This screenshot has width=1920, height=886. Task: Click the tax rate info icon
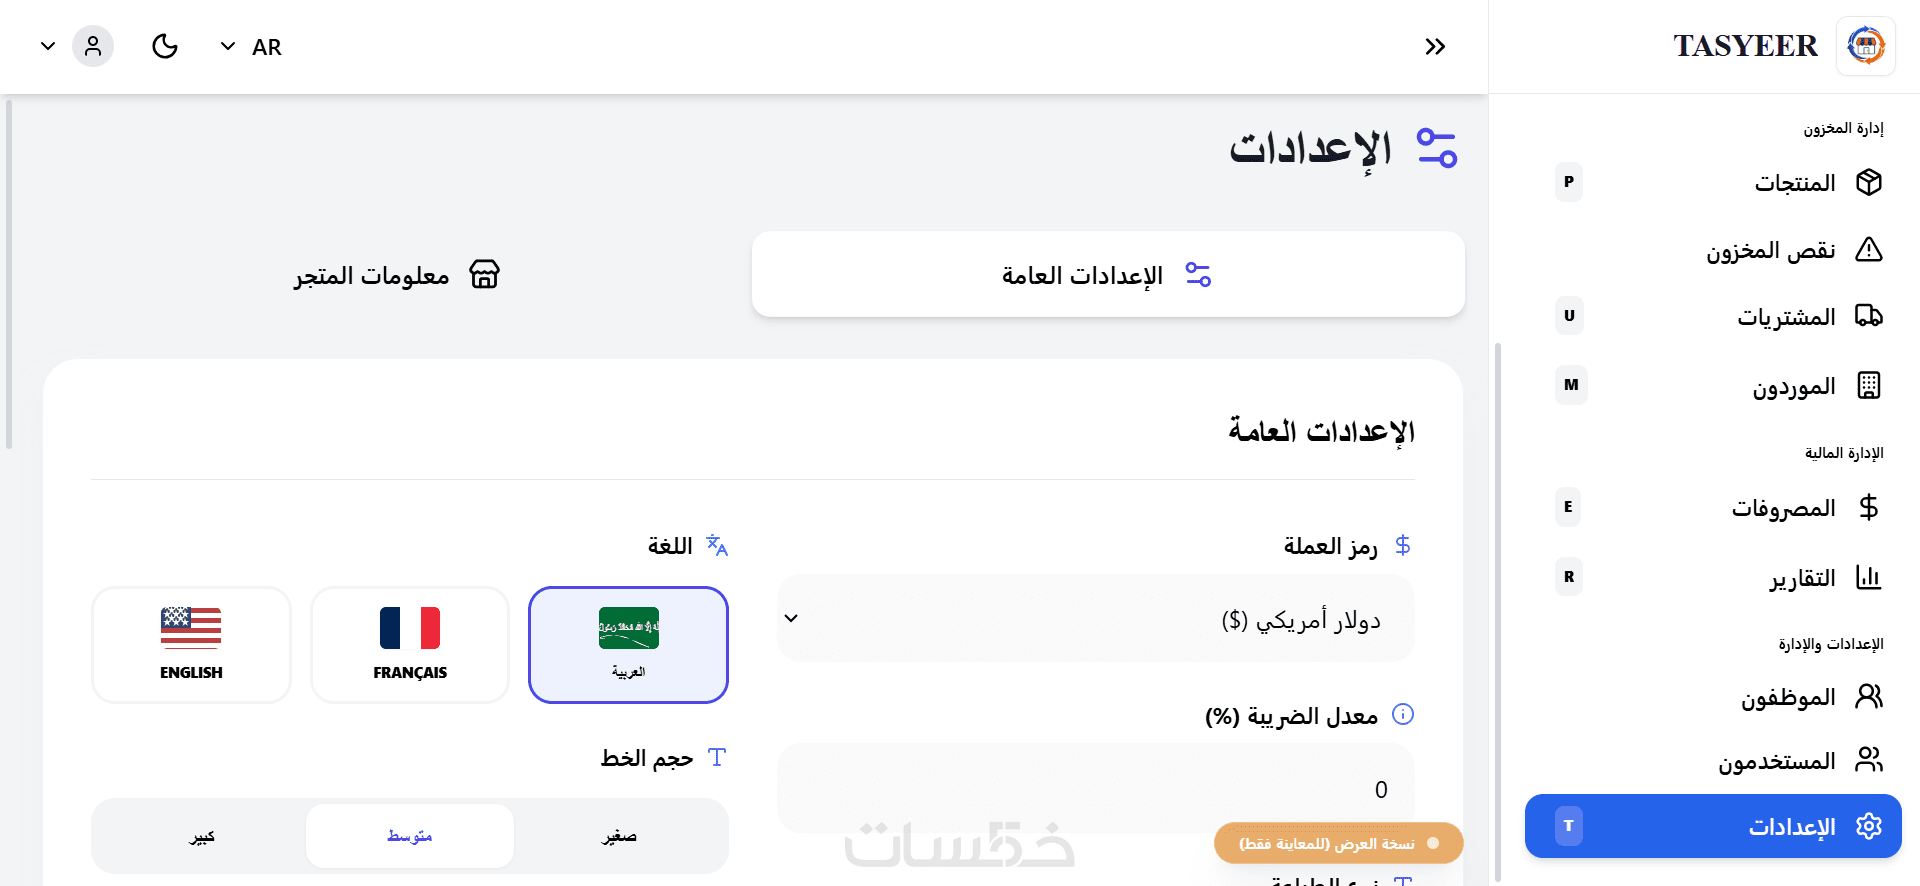coord(1403,714)
